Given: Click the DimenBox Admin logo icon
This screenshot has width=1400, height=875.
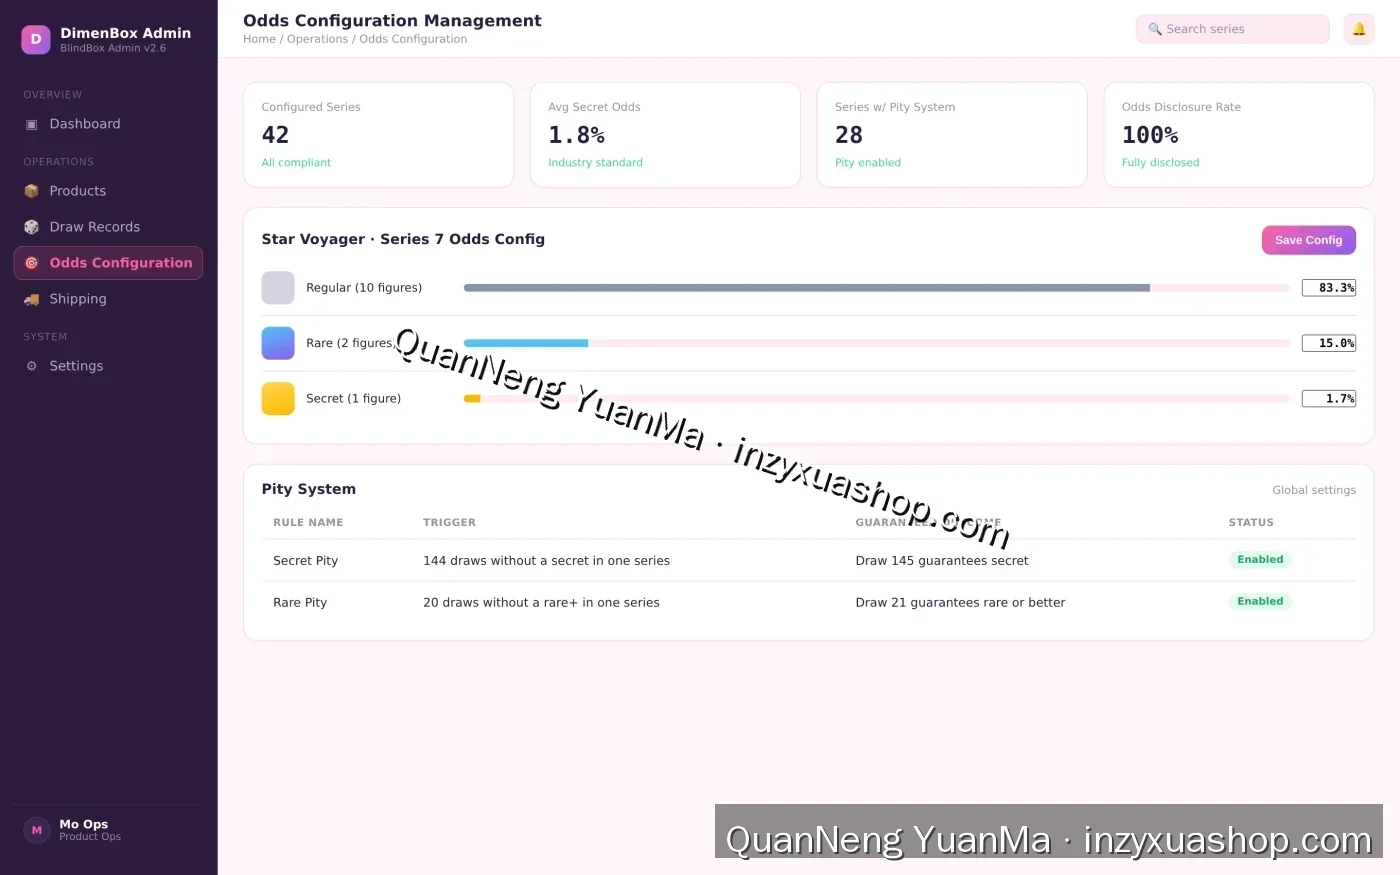Looking at the screenshot, I should click(x=36, y=39).
